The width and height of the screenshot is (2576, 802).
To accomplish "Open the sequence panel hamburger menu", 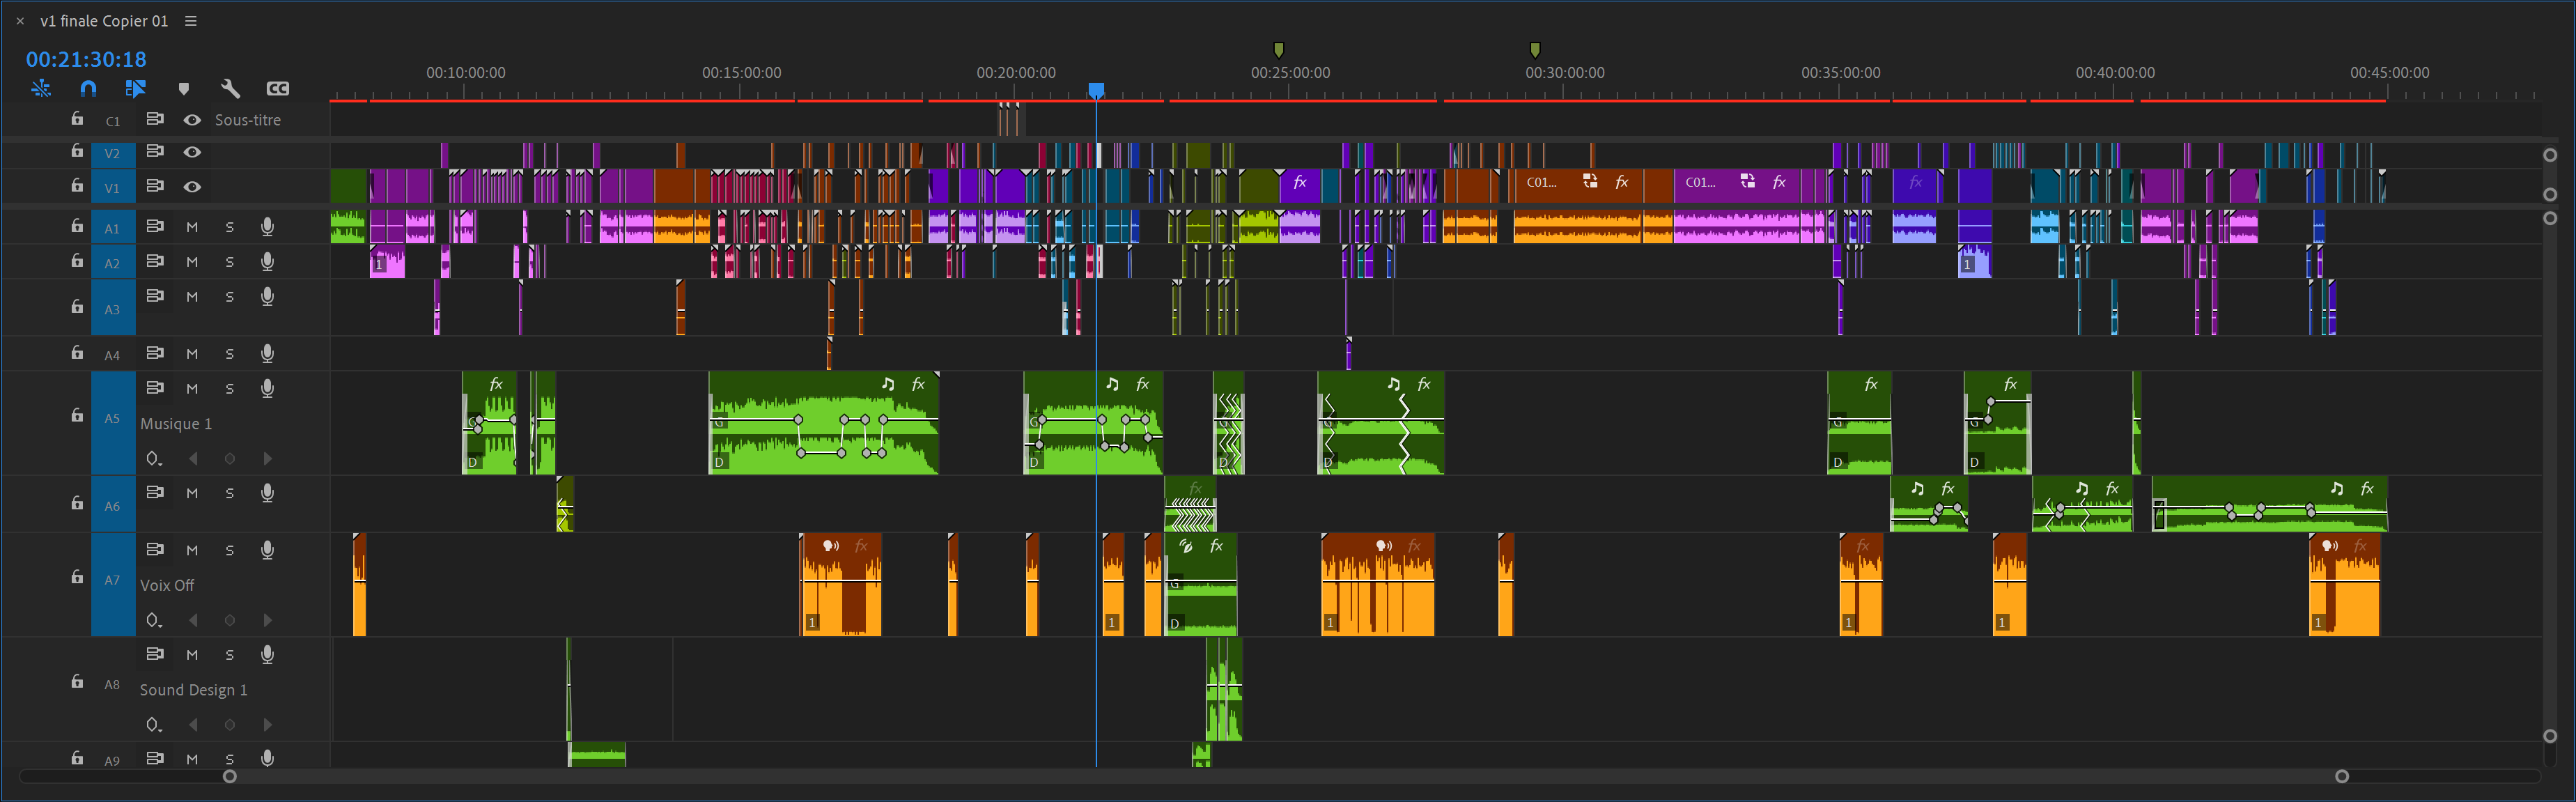I will pyautogui.click(x=191, y=21).
